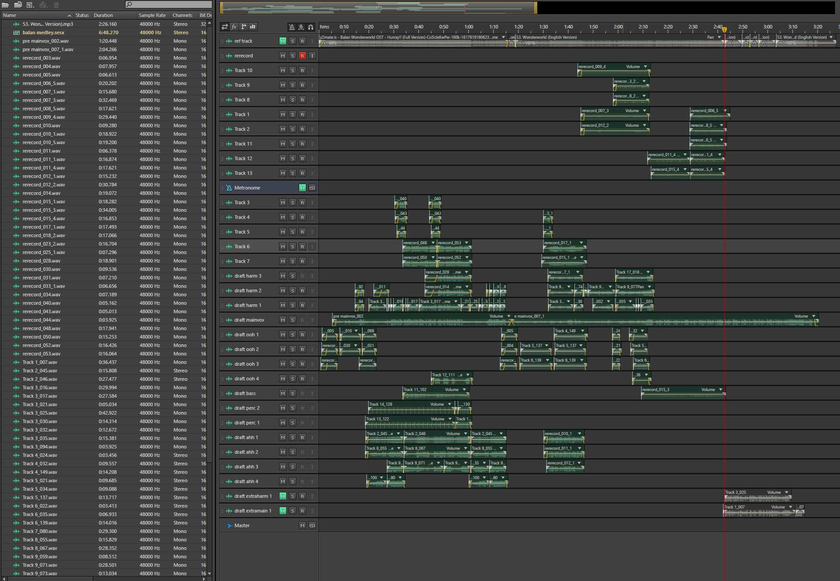Viewport: 840px width, 581px height.
Task: Sort files by Status column header
Action: coord(82,16)
